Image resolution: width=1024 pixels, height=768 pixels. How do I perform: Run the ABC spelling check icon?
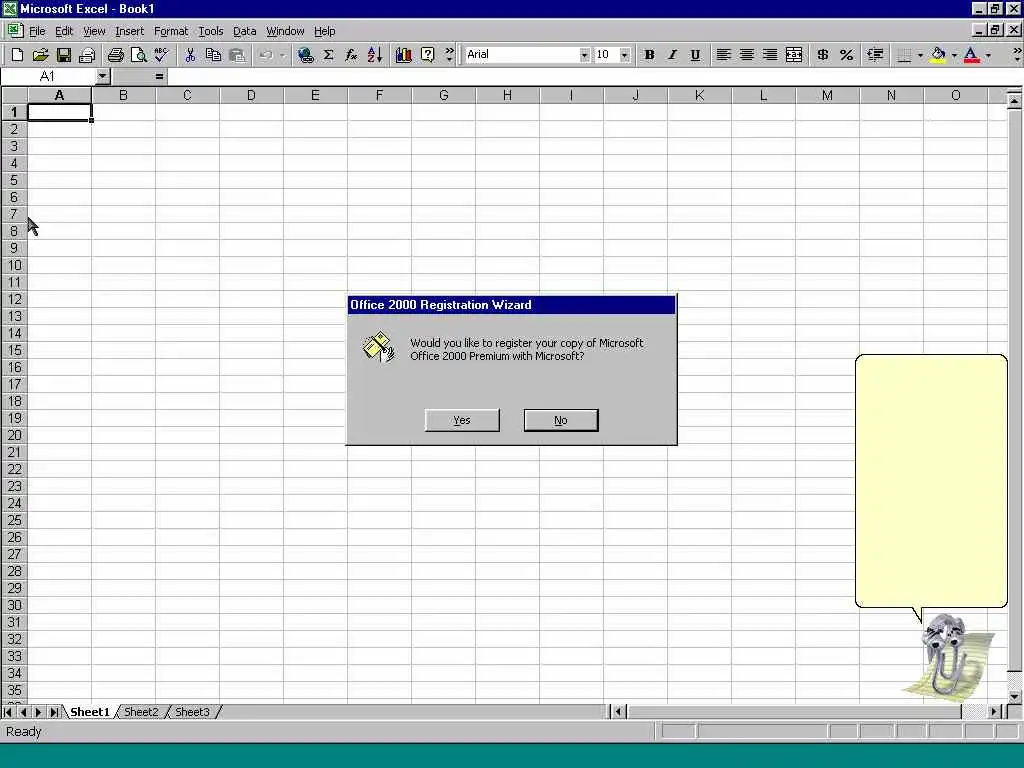click(161, 55)
